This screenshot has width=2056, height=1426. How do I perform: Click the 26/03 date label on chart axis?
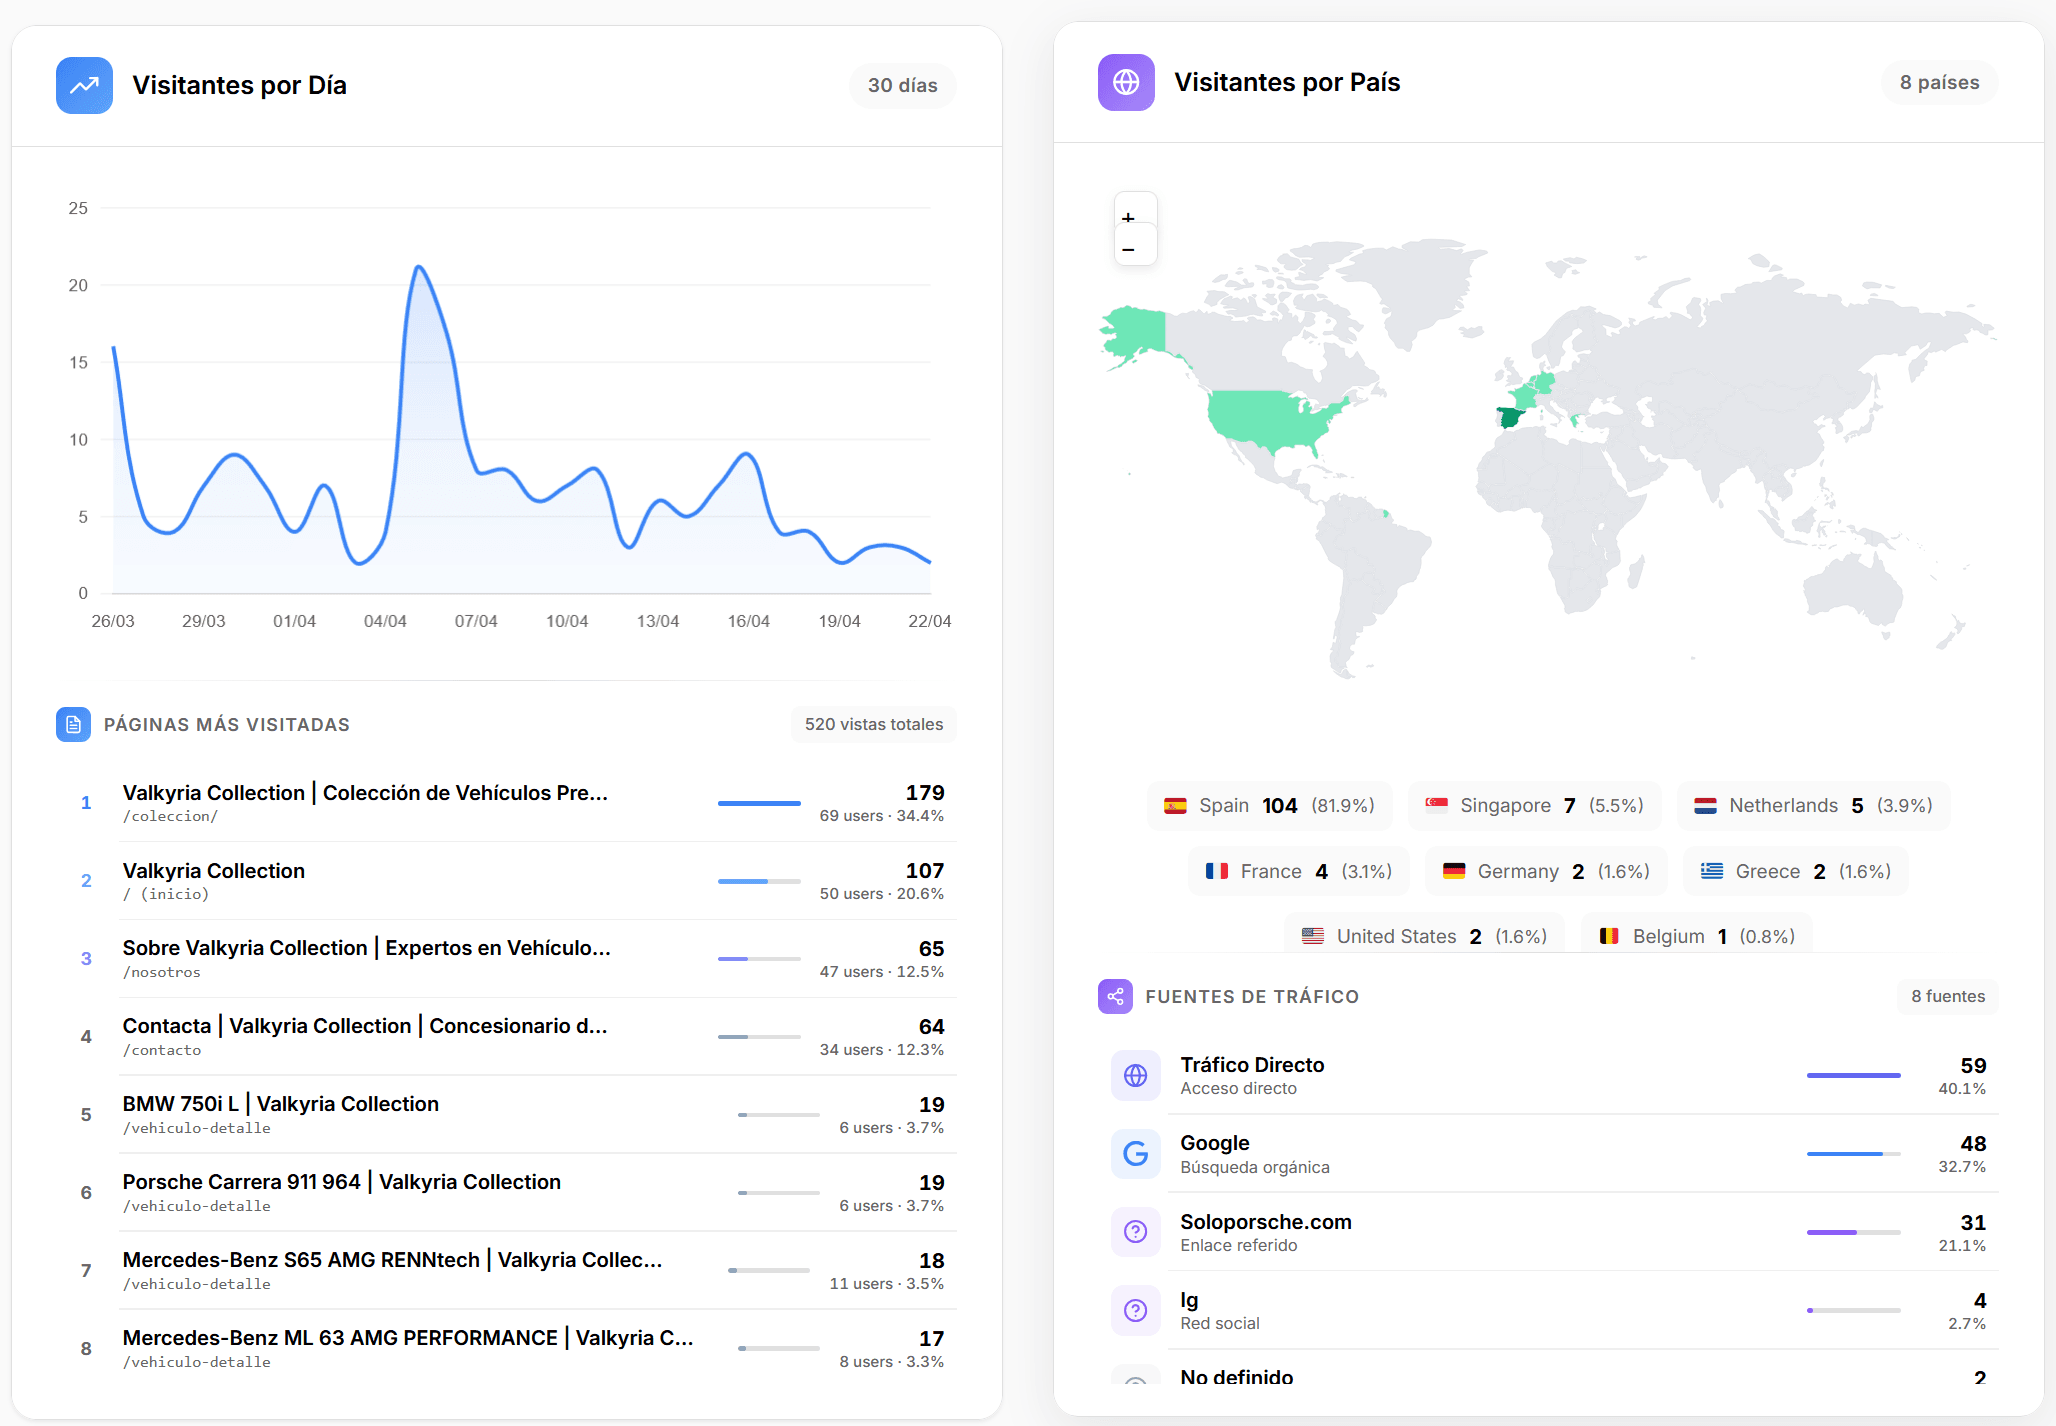(113, 621)
